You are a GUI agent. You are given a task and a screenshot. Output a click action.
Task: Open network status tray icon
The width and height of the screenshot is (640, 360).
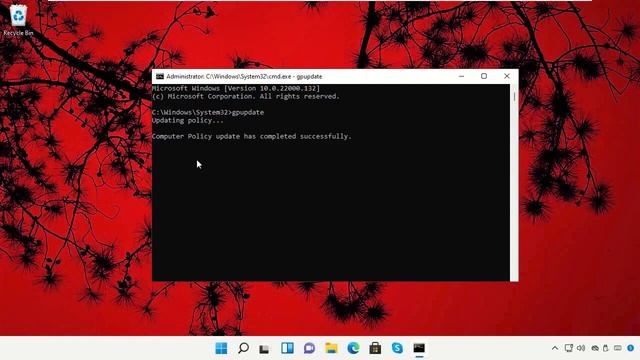[x=569, y=348]
